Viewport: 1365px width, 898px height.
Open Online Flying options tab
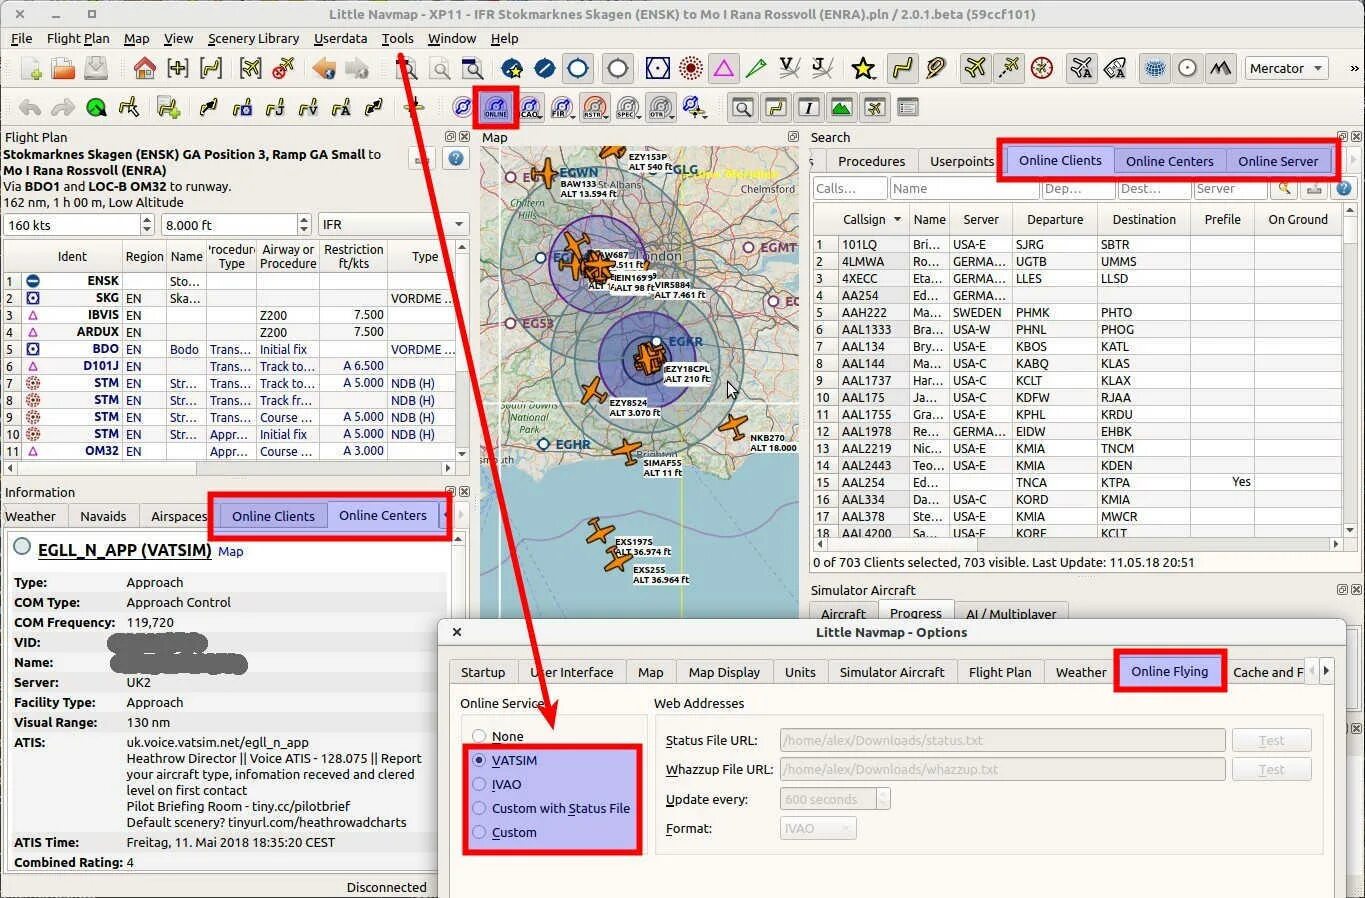[x=1169, y=672]
